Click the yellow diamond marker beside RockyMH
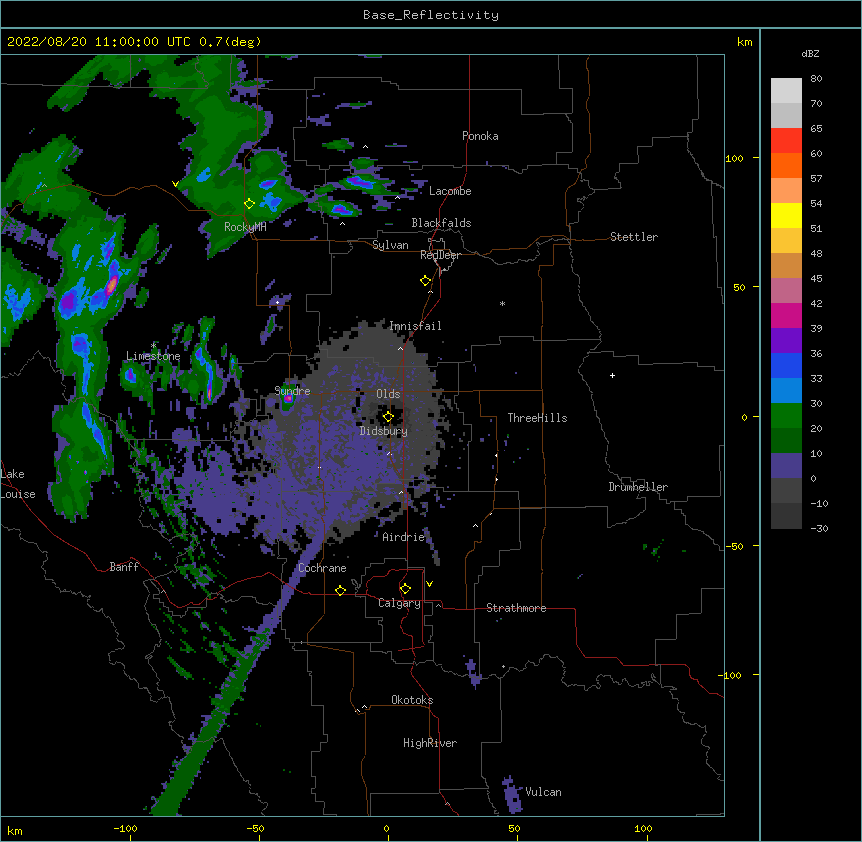Screen dimensions: 862x842 249,204
